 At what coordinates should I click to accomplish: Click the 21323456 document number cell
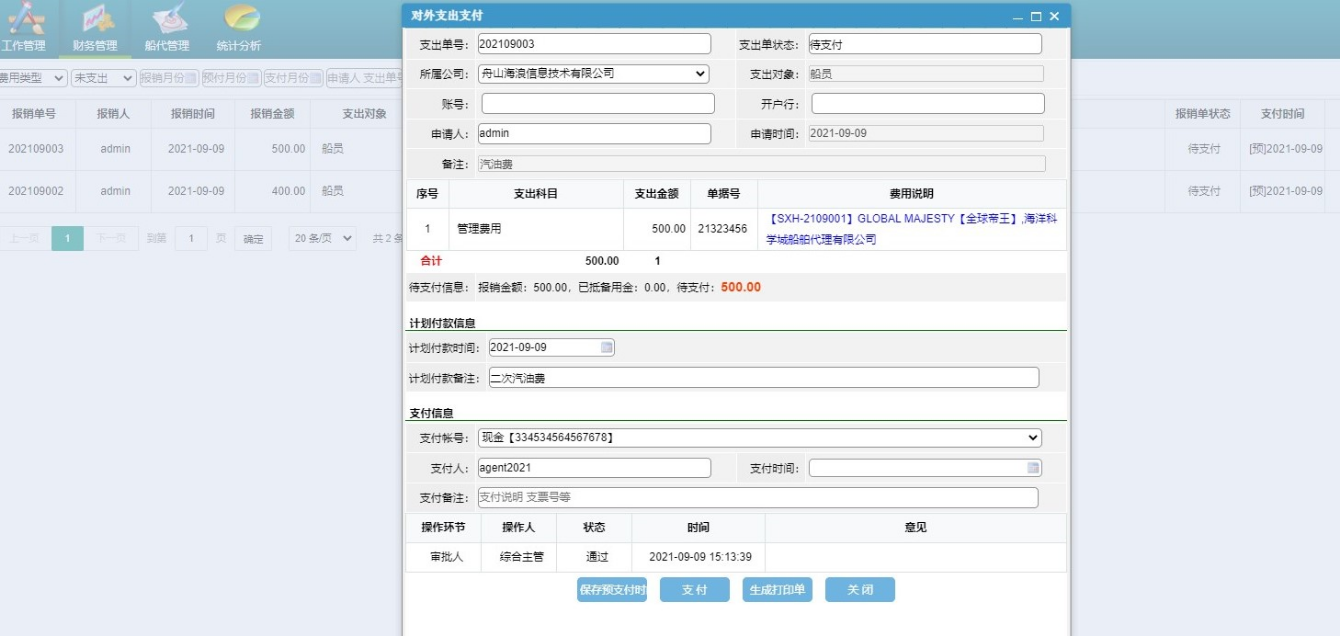(x=723, y=229)
